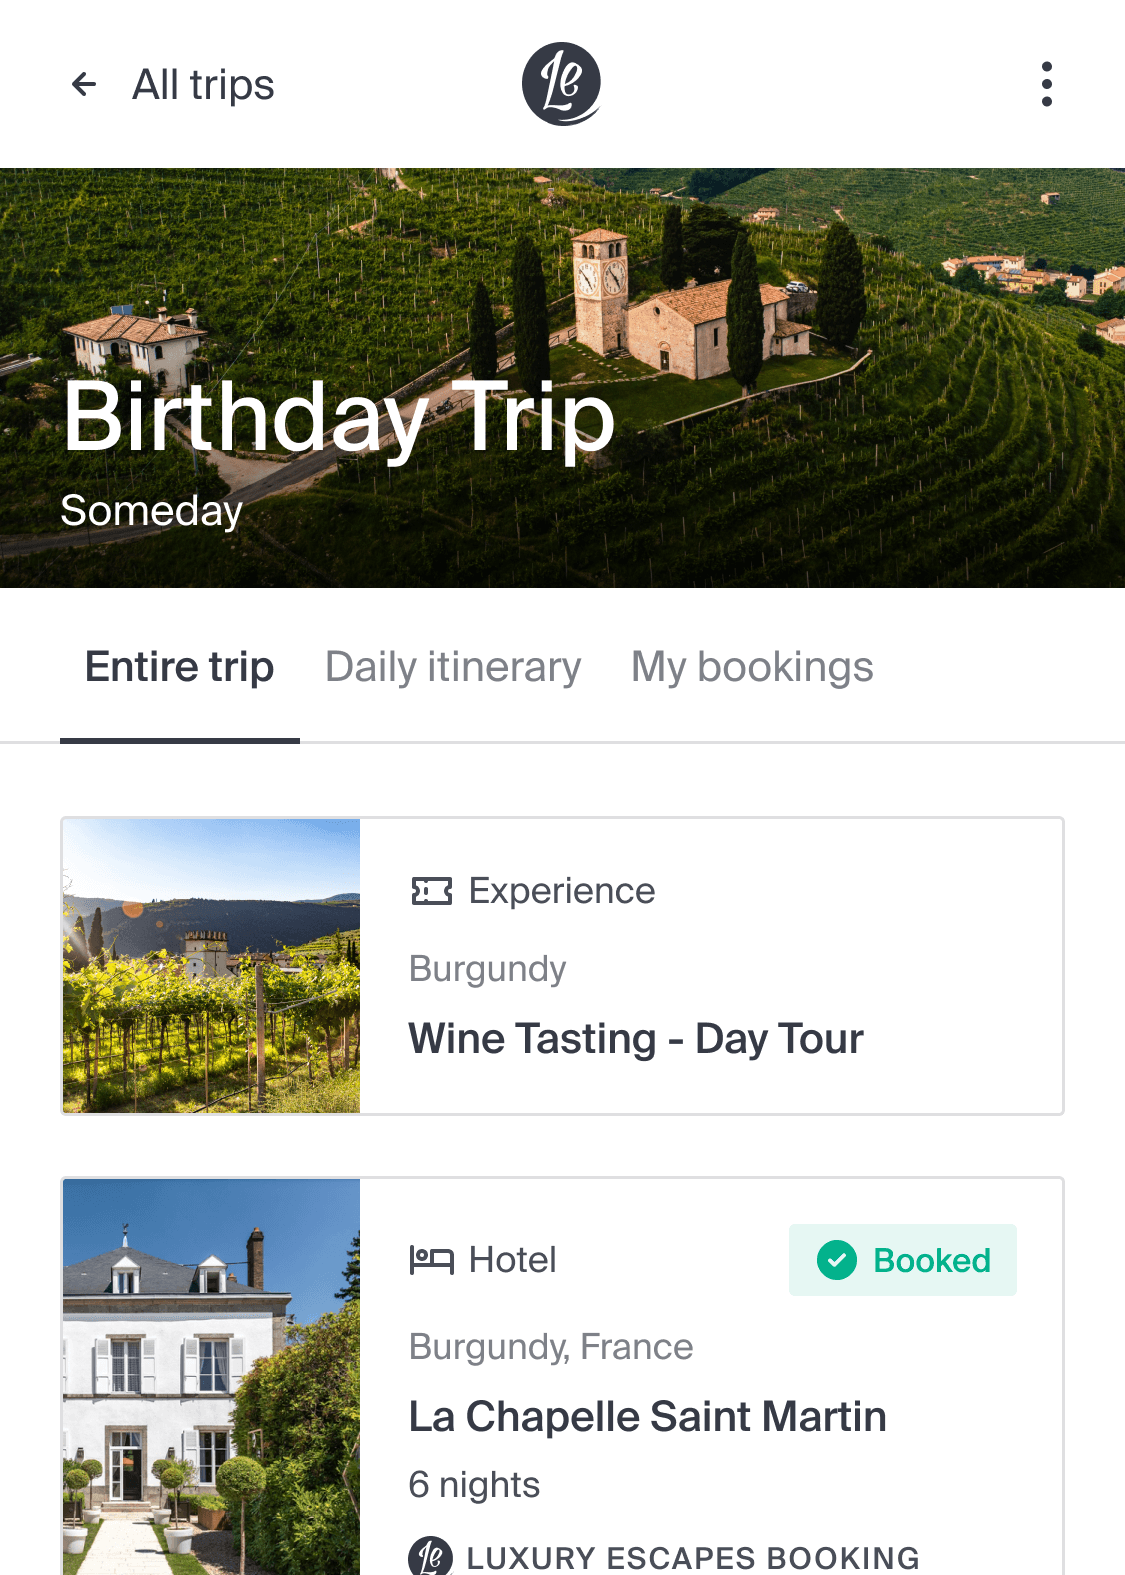The image size is (1125, 1575).
Task: Open La Chapelle Saint Martin title
Action: 647,1417
